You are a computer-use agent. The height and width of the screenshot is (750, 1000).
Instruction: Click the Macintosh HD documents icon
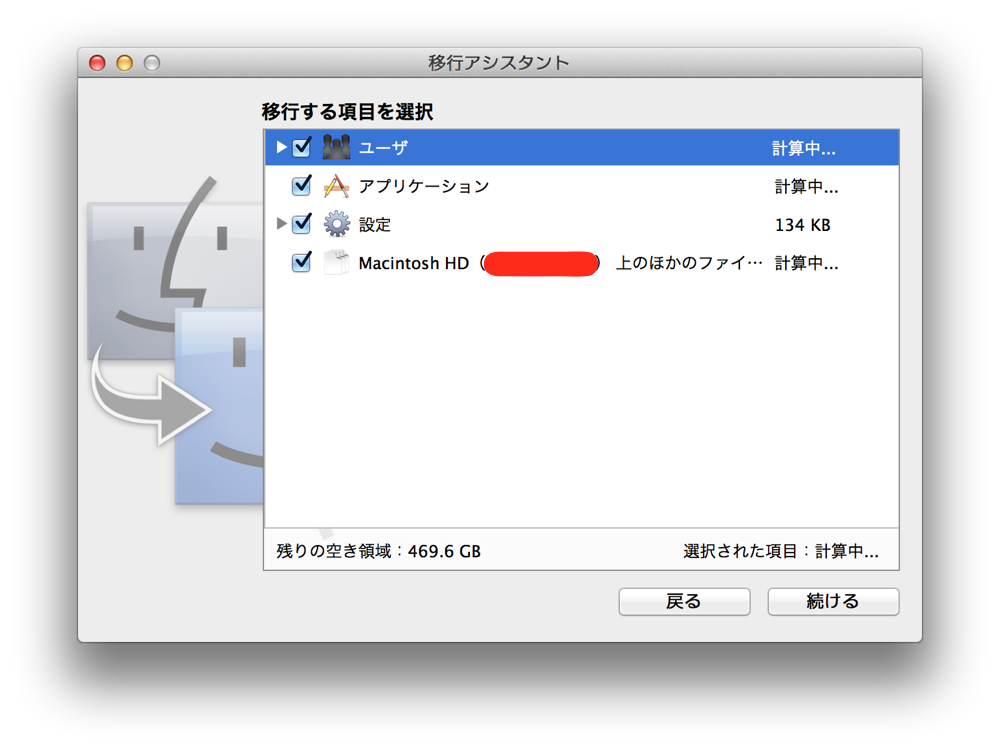(x=336, y=262)
